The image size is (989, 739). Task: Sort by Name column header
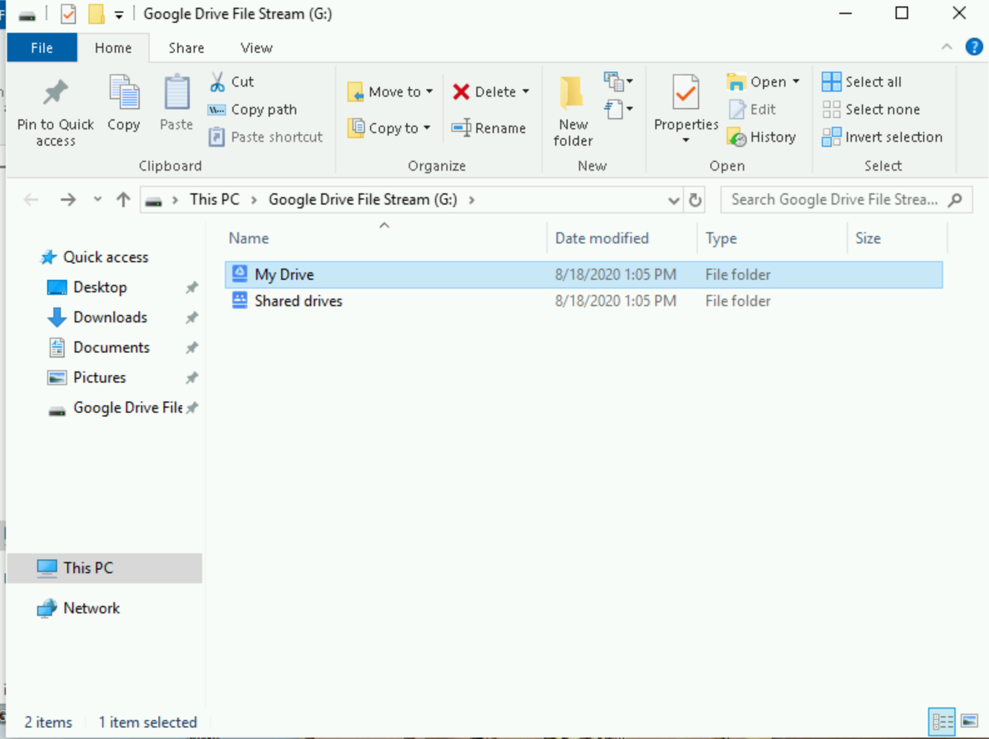click(249, 238)
